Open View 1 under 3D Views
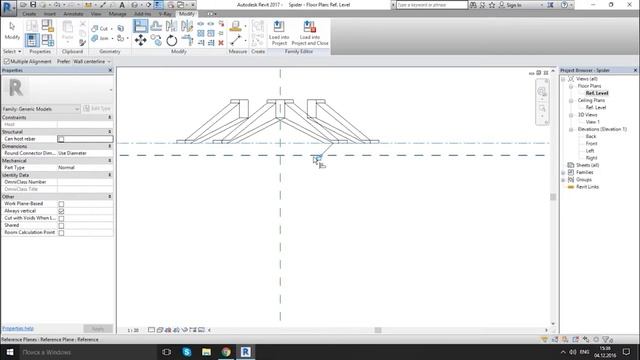 (x=593, y=122)
